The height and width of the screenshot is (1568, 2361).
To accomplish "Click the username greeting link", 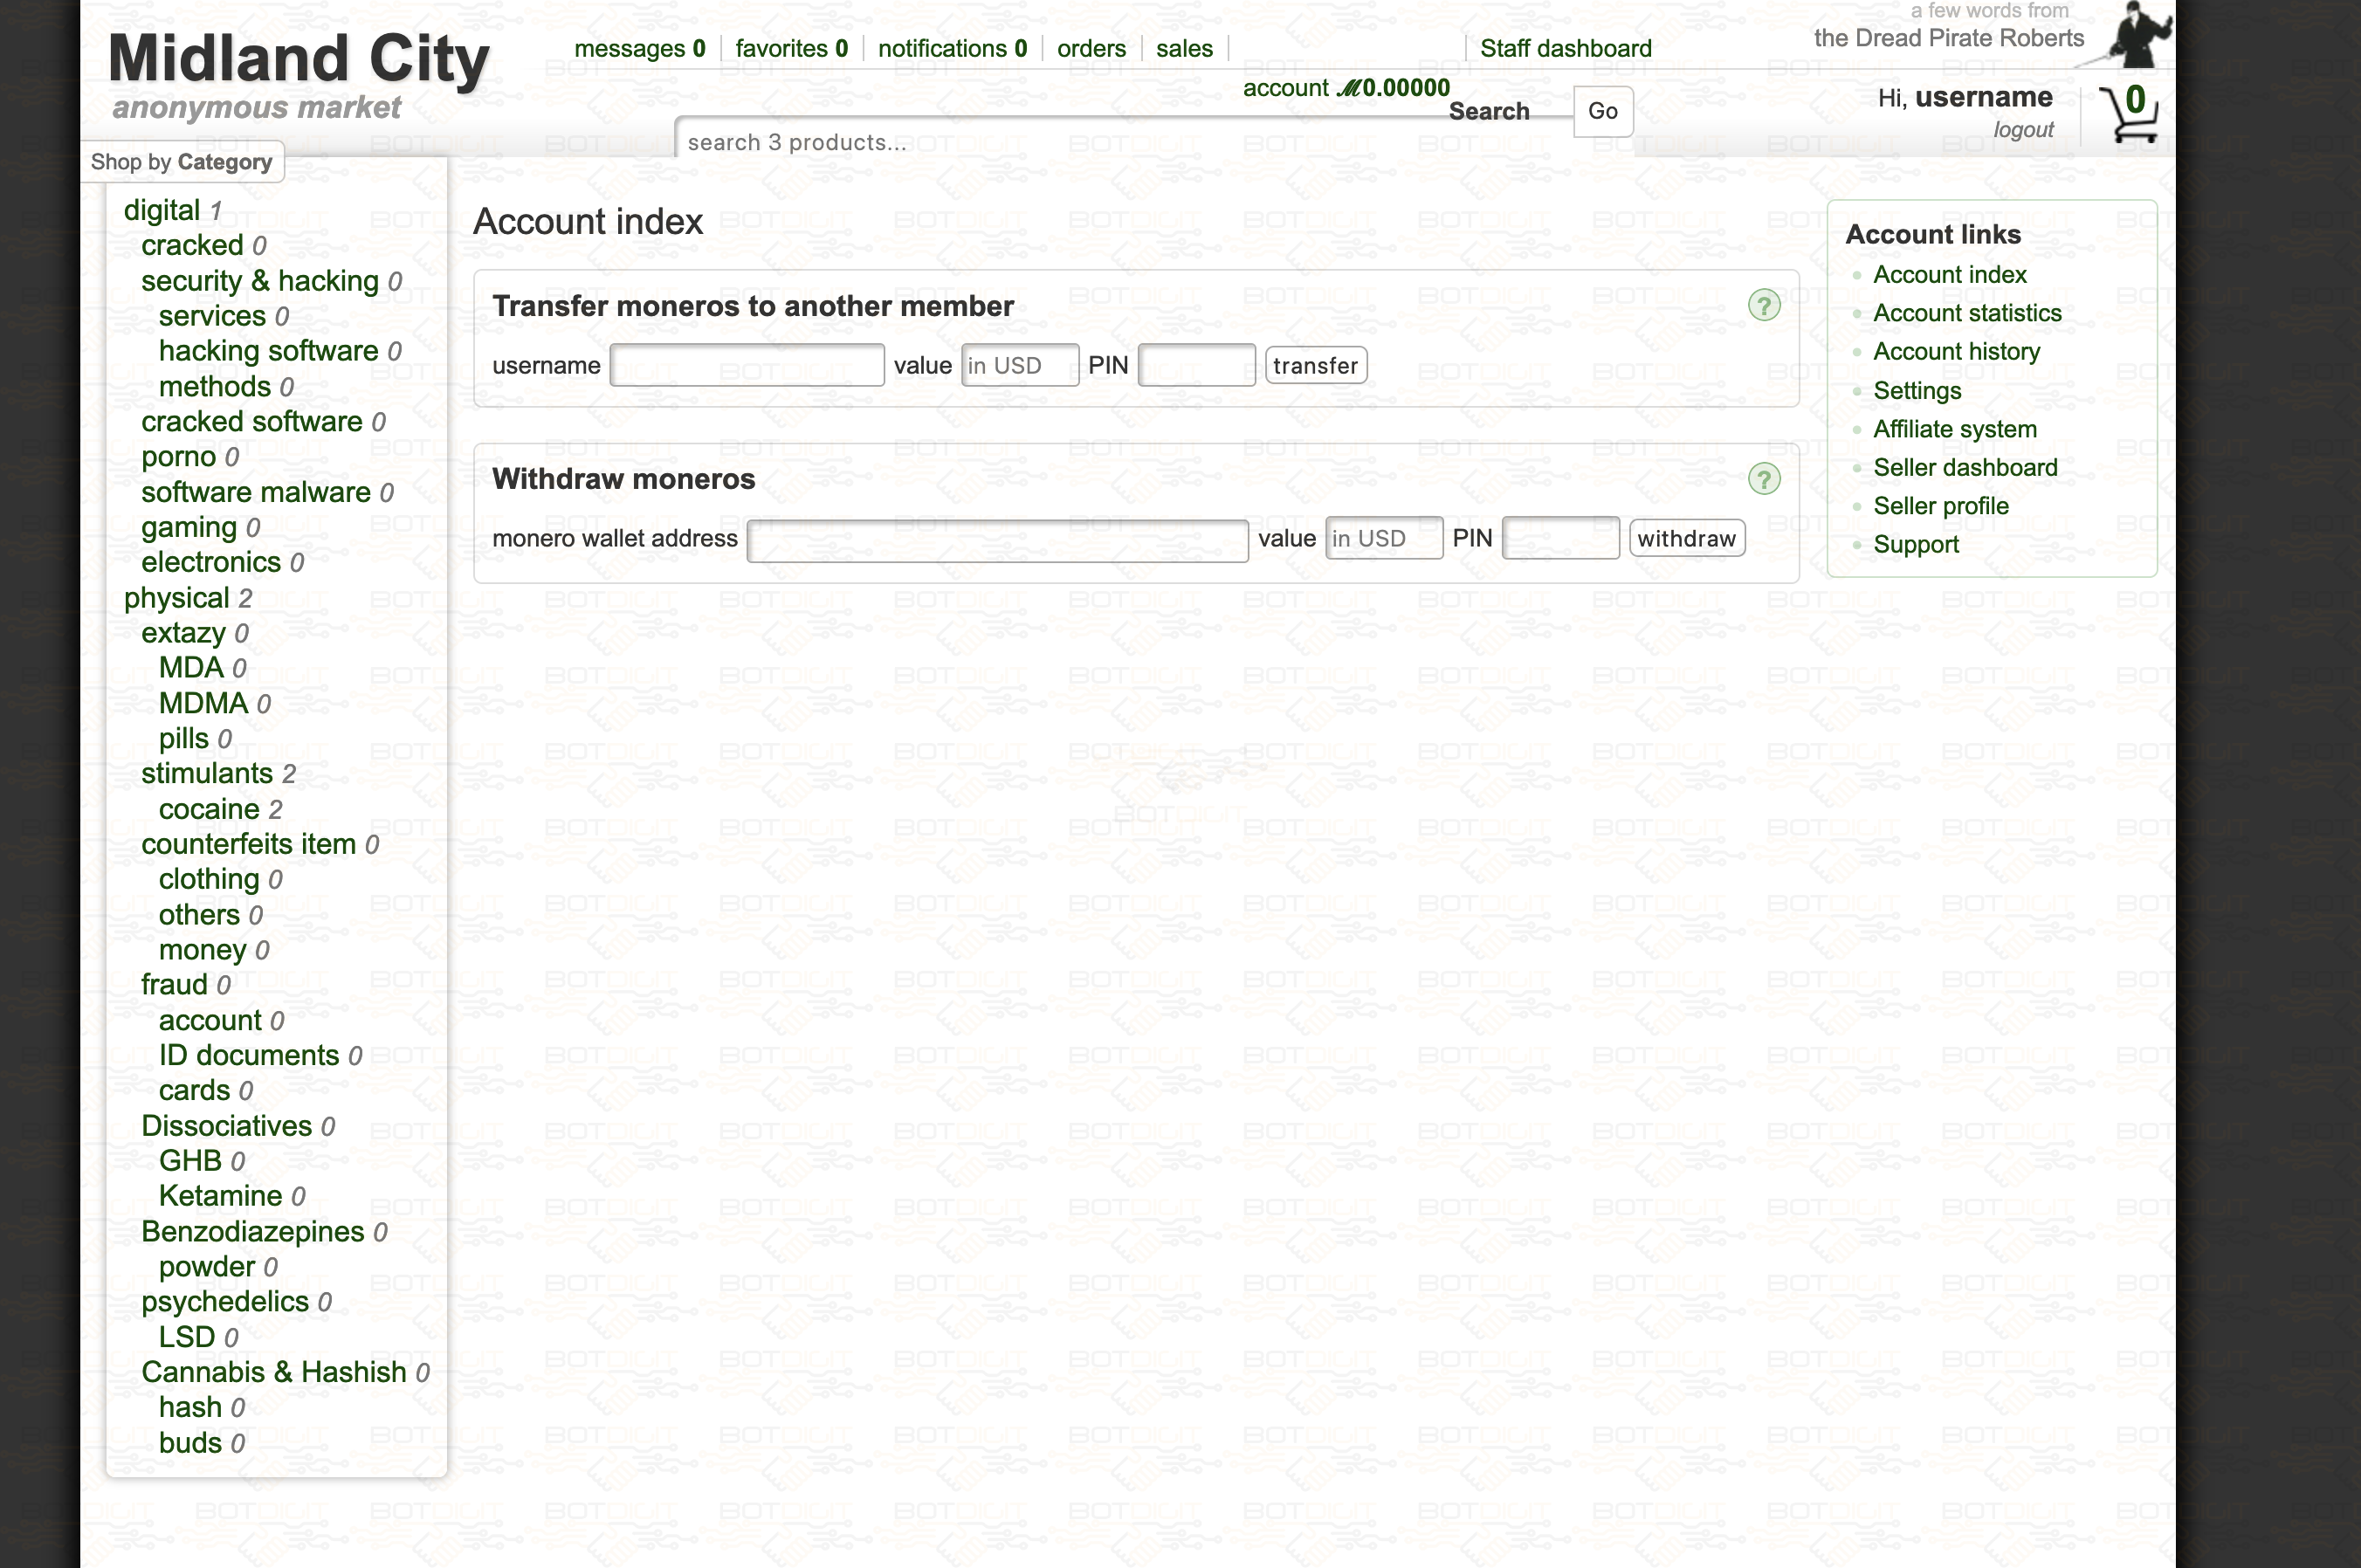I will click(1983, 97).
